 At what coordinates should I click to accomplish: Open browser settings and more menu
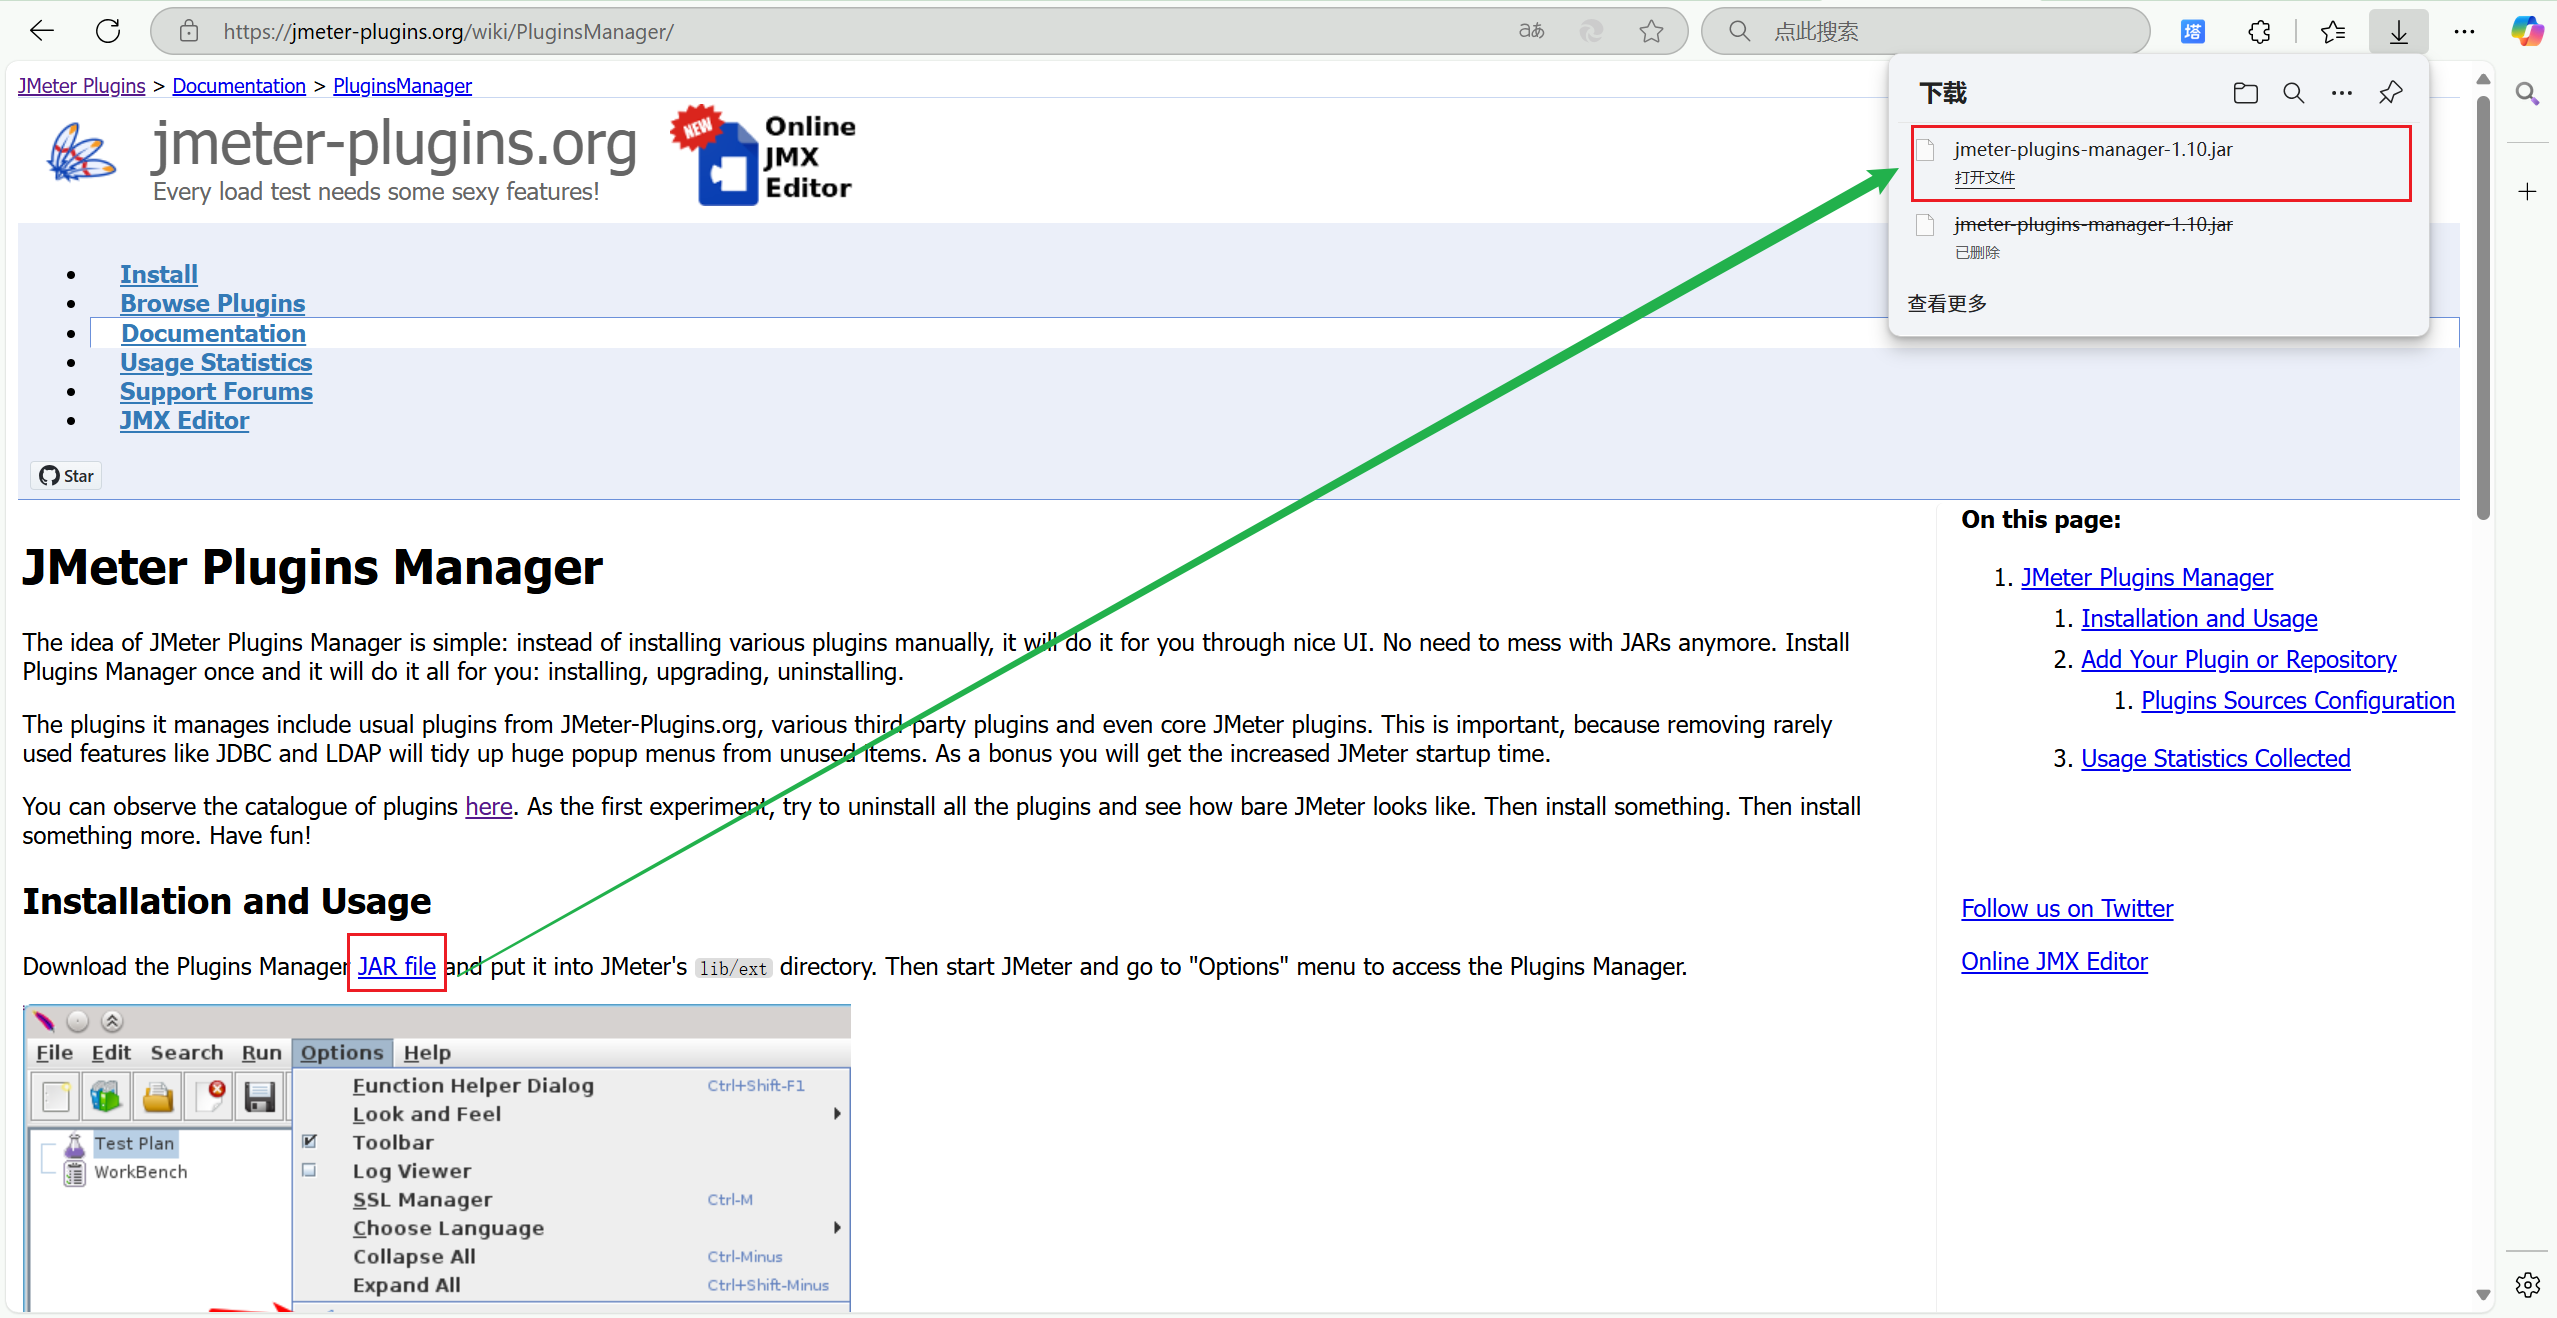pos(2464,31)
